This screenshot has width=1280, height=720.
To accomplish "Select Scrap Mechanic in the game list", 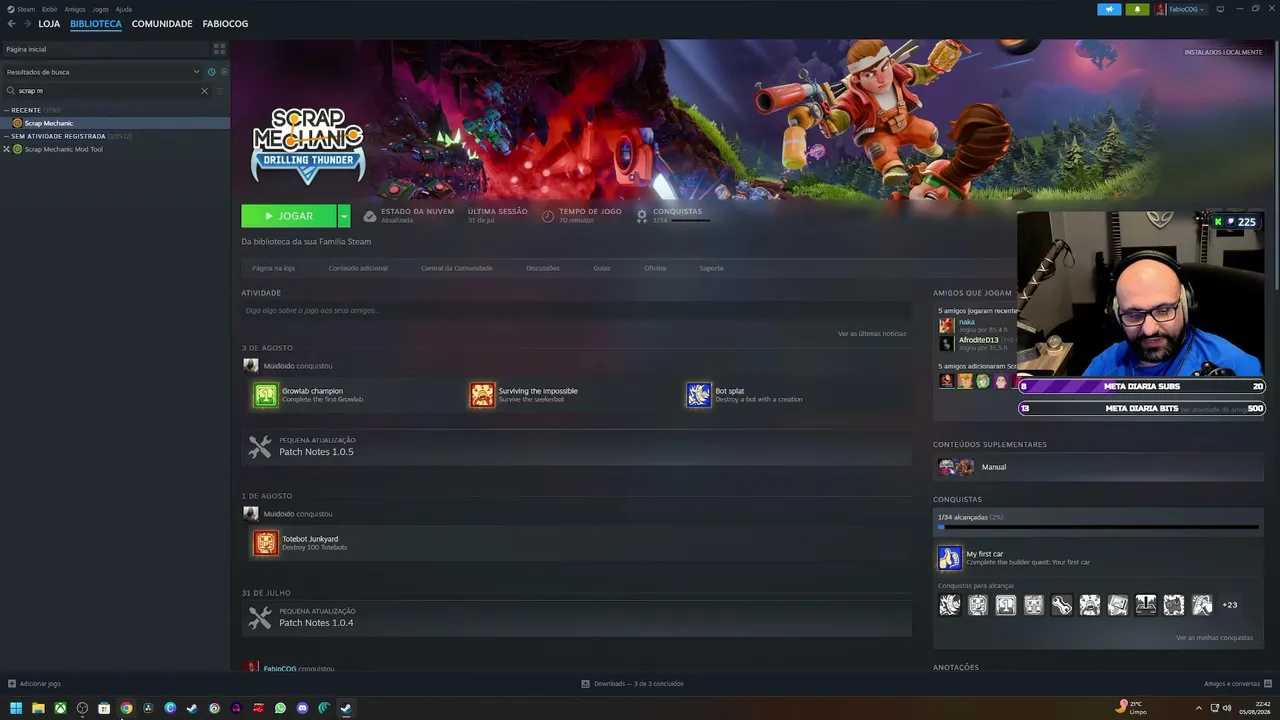I will point(115,123).
